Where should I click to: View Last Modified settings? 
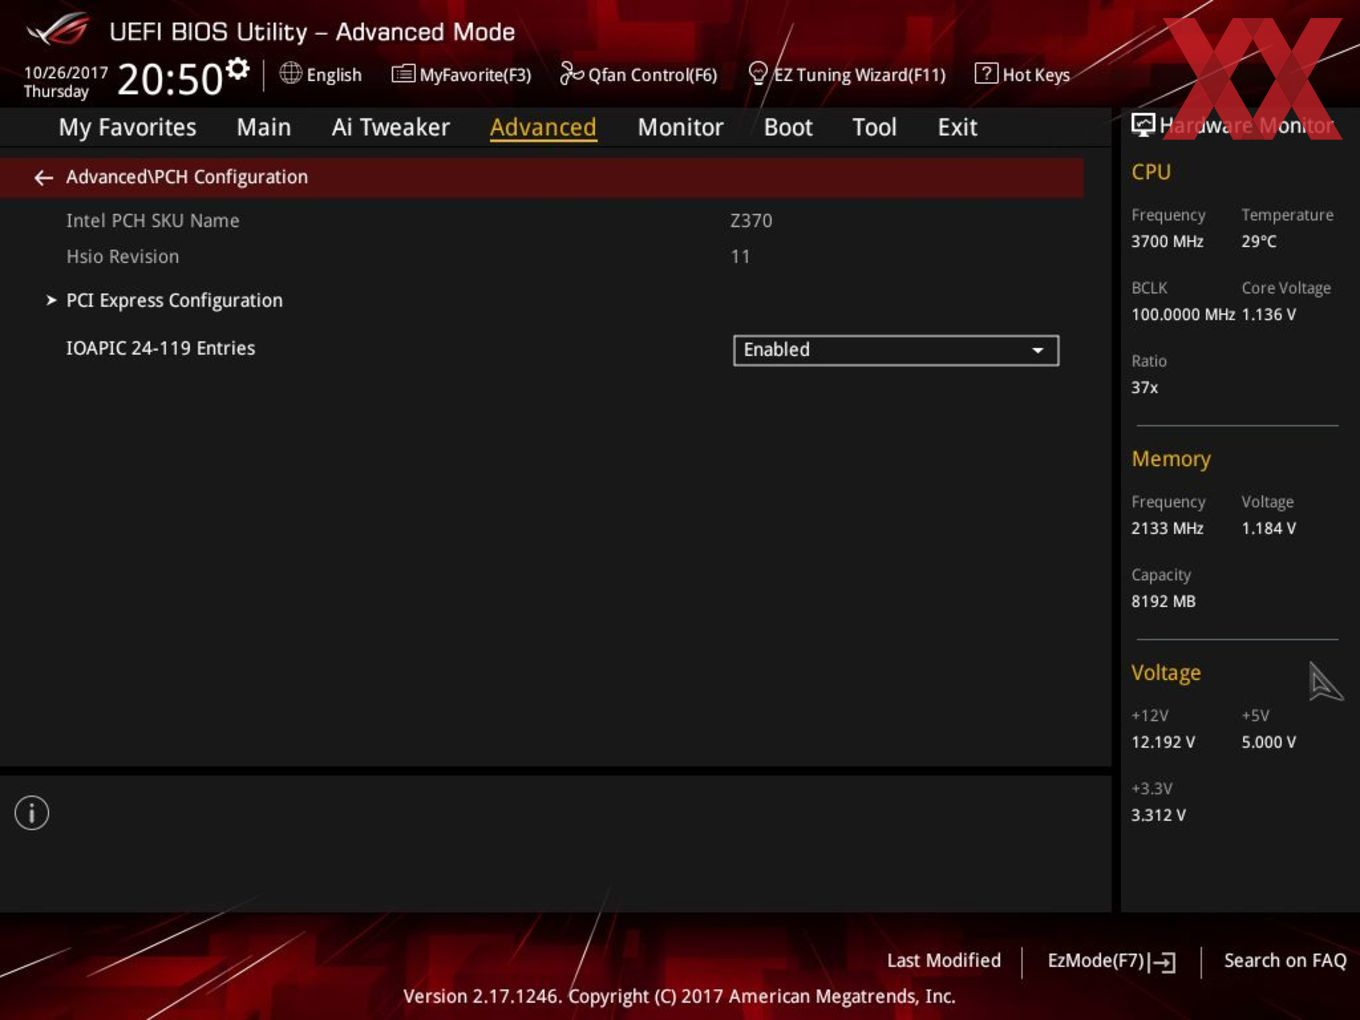click(x=944, y=960)
